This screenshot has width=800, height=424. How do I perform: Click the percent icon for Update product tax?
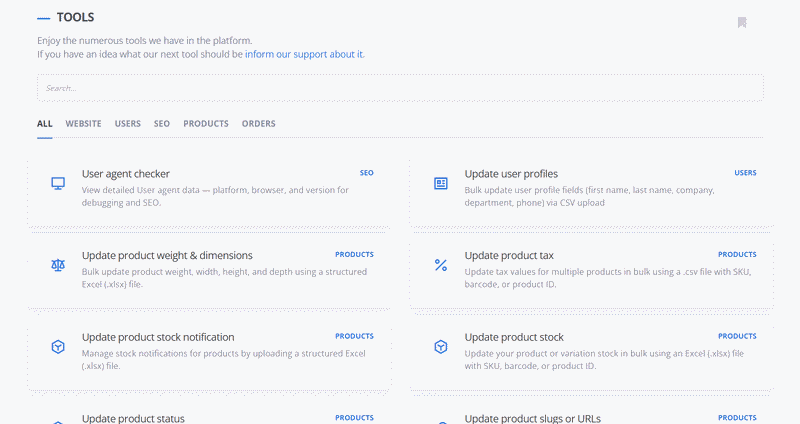coord(441,265)
